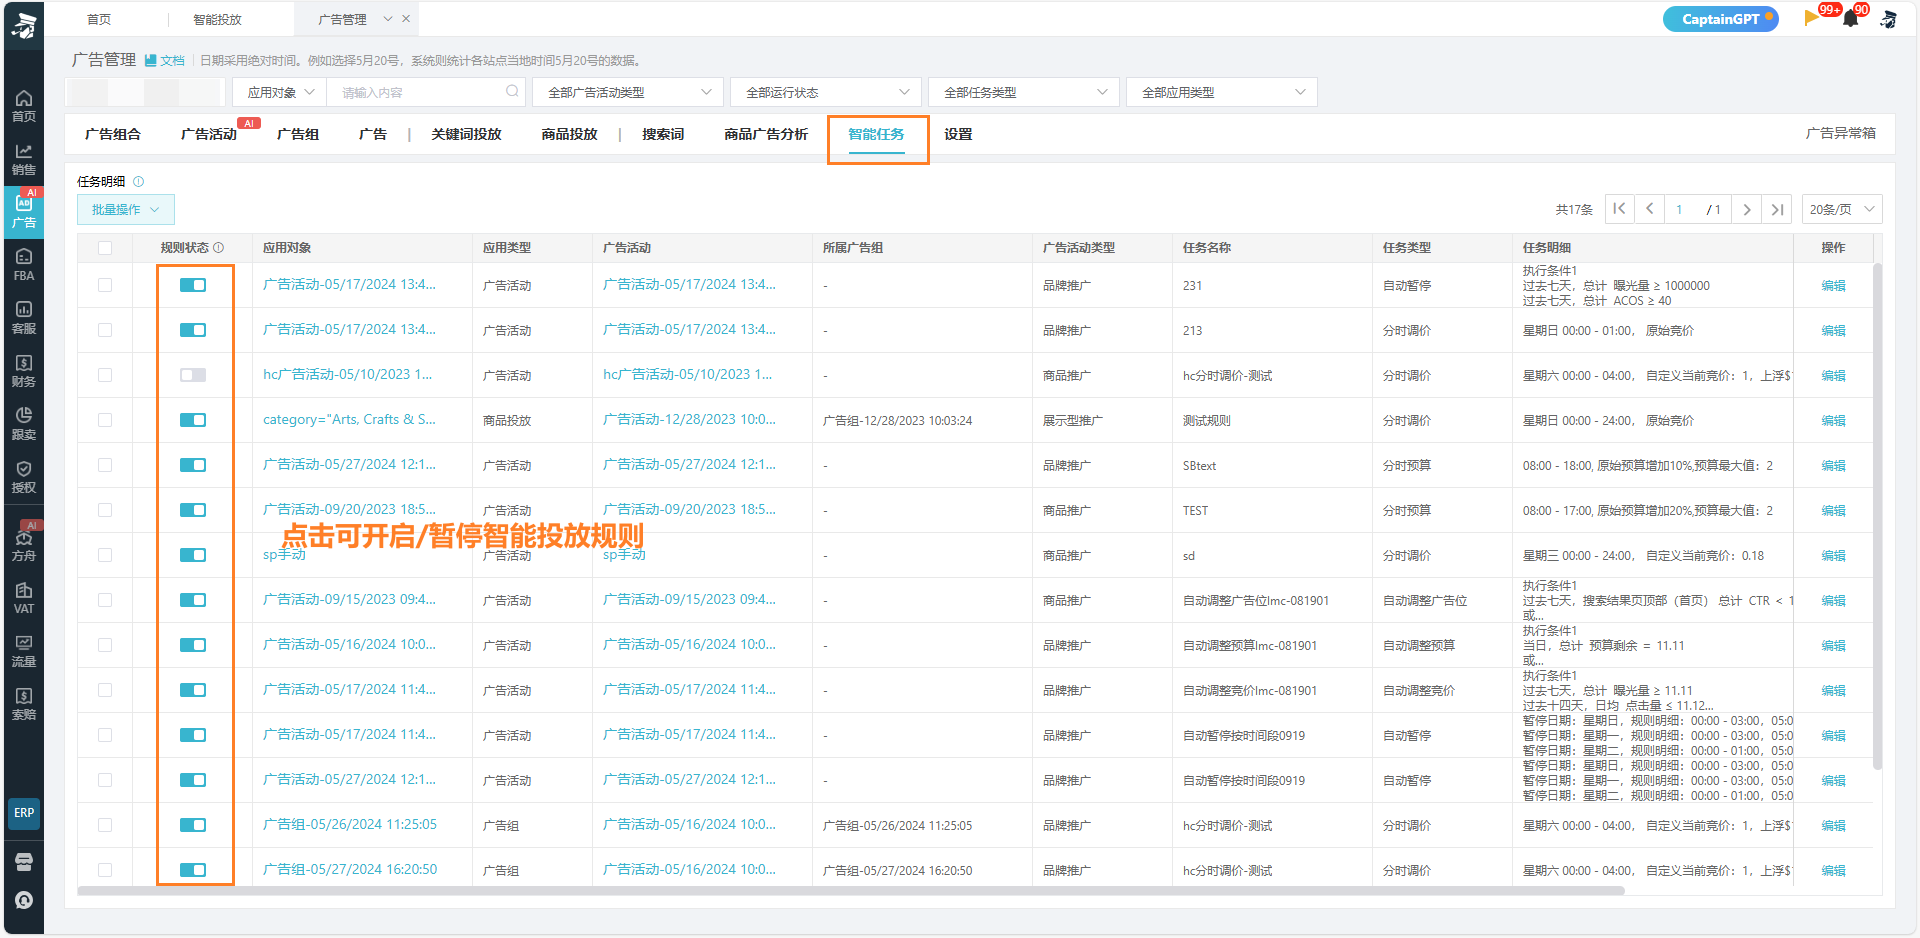Expand the tab list chevron beside 广告管理 tab
The width and height of the screenshot is (1920, 938).
point(387,19)
